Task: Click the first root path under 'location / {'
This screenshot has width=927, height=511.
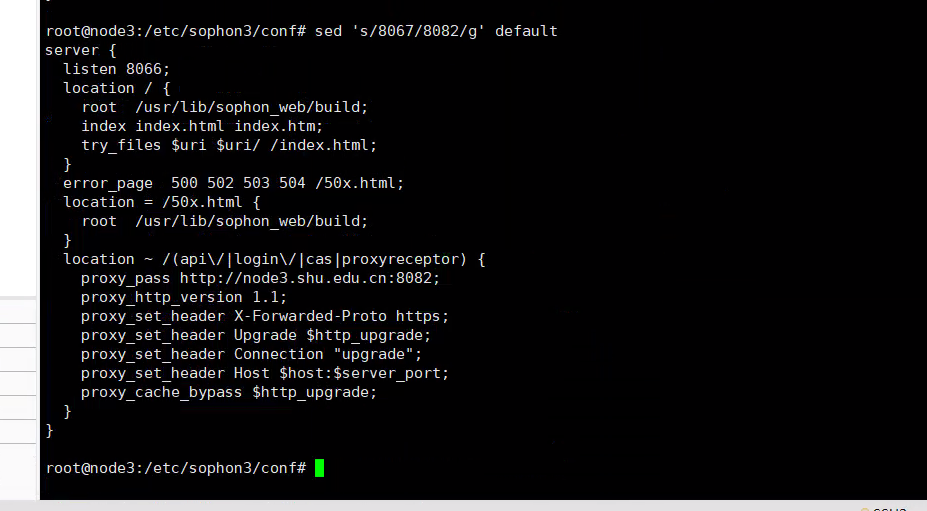Action: 225,107
